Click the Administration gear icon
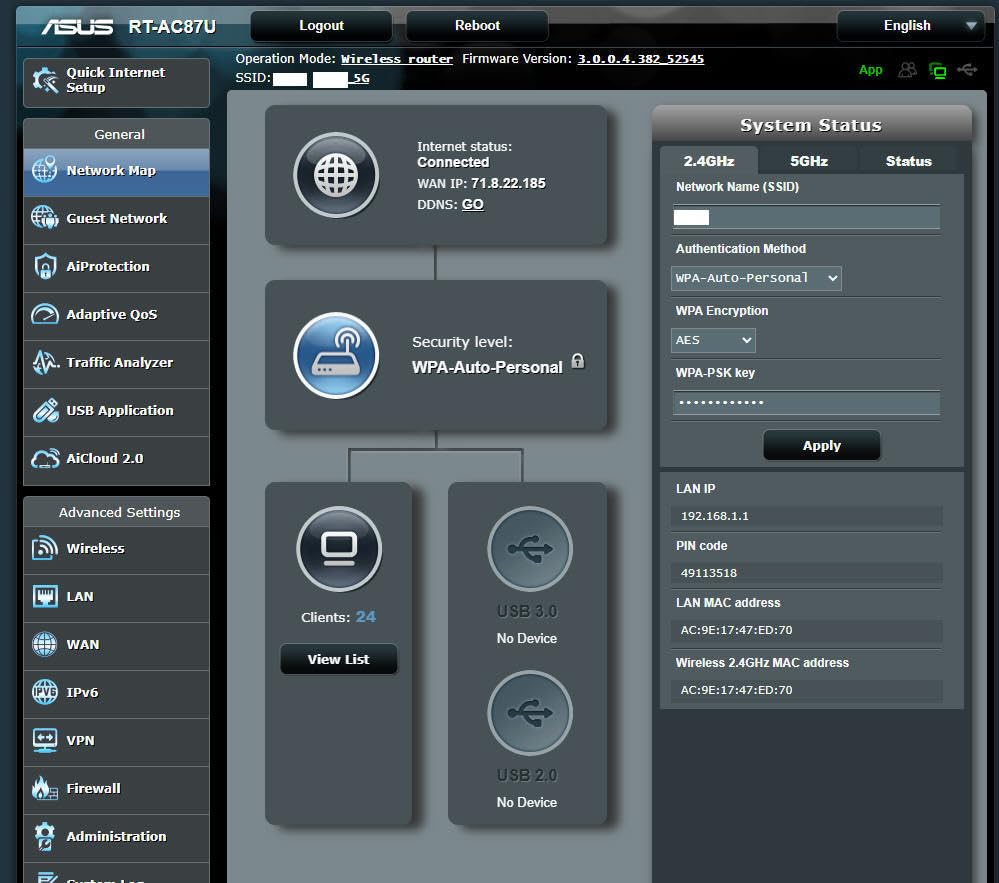The width and height of the screenshot is (999, 883). pyautogui.click(x=45, y=836)
